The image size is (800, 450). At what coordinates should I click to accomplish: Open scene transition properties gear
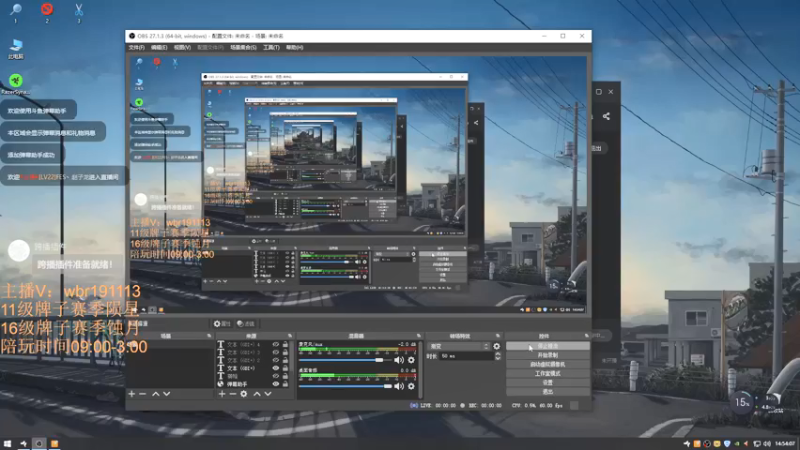coord(496,346)
